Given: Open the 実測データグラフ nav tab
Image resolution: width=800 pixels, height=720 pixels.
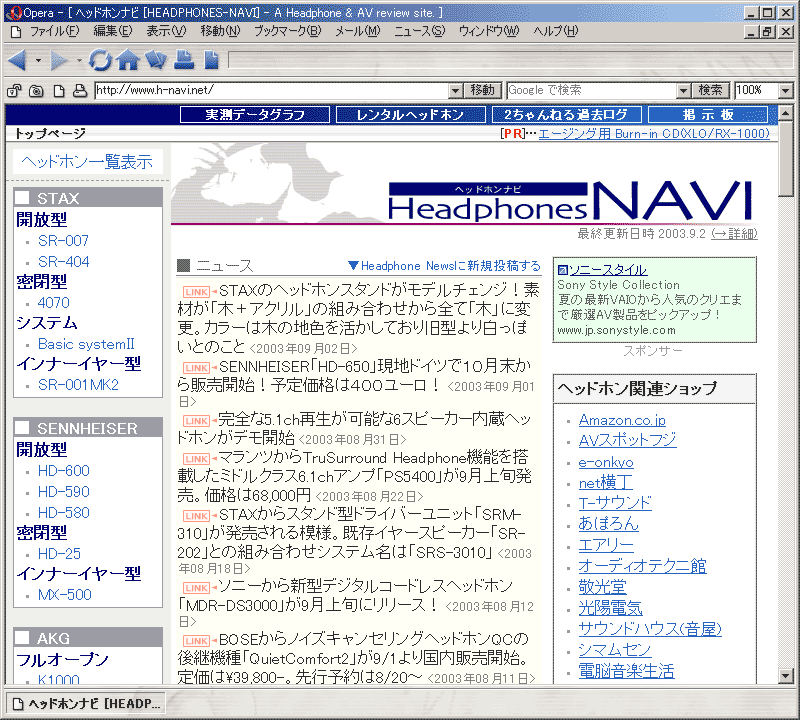Looking at the screenshot, I should coord(255,115).
